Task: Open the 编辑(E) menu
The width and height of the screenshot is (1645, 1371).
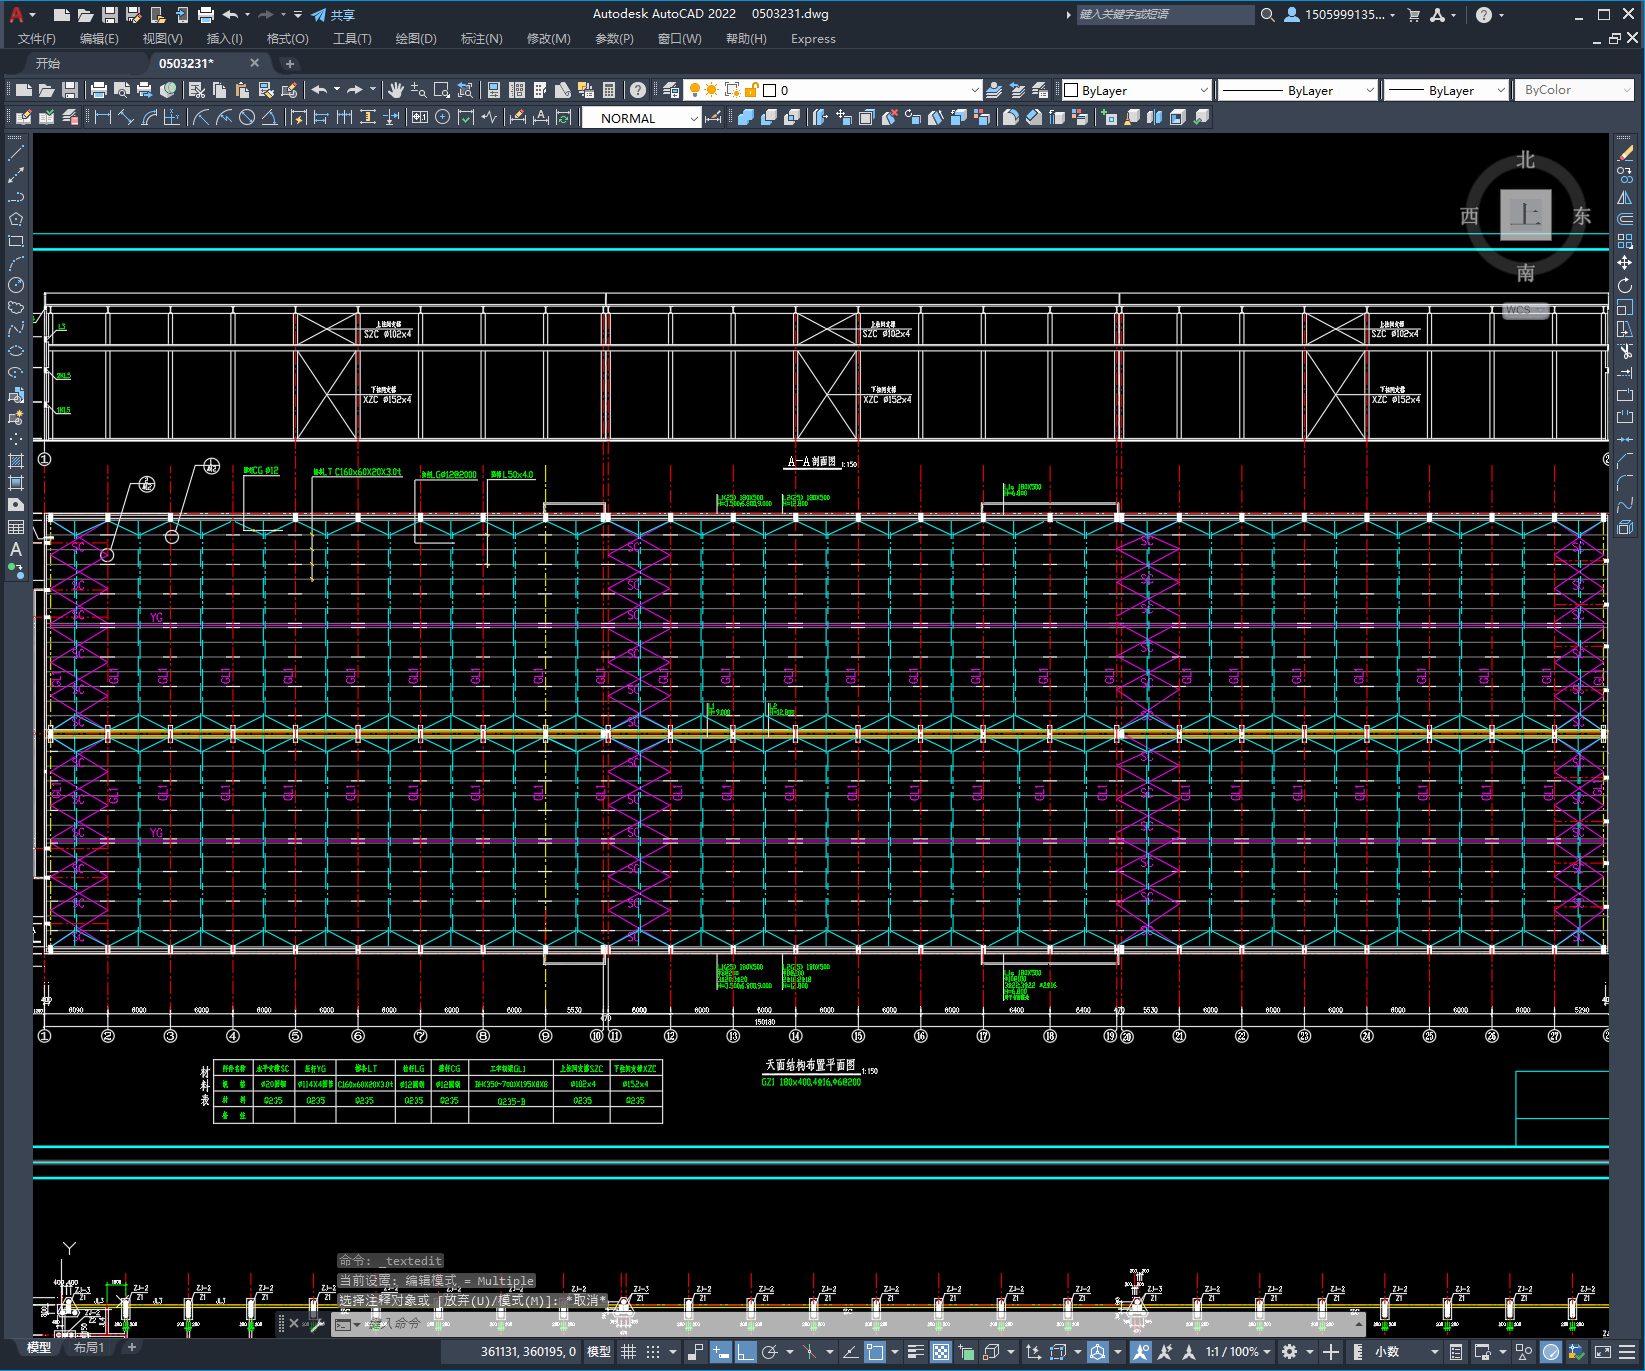Action: [99, 39]
